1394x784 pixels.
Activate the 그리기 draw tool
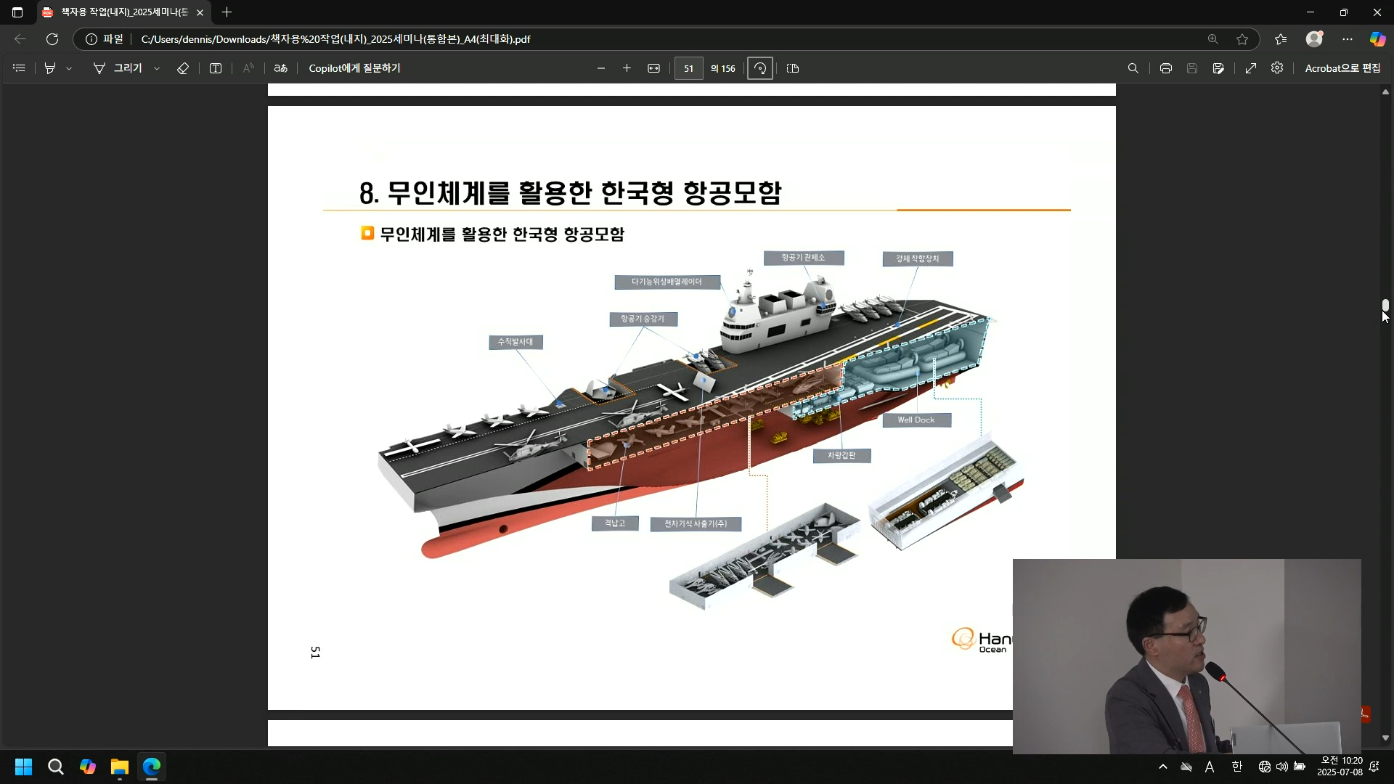coord(118,68)
